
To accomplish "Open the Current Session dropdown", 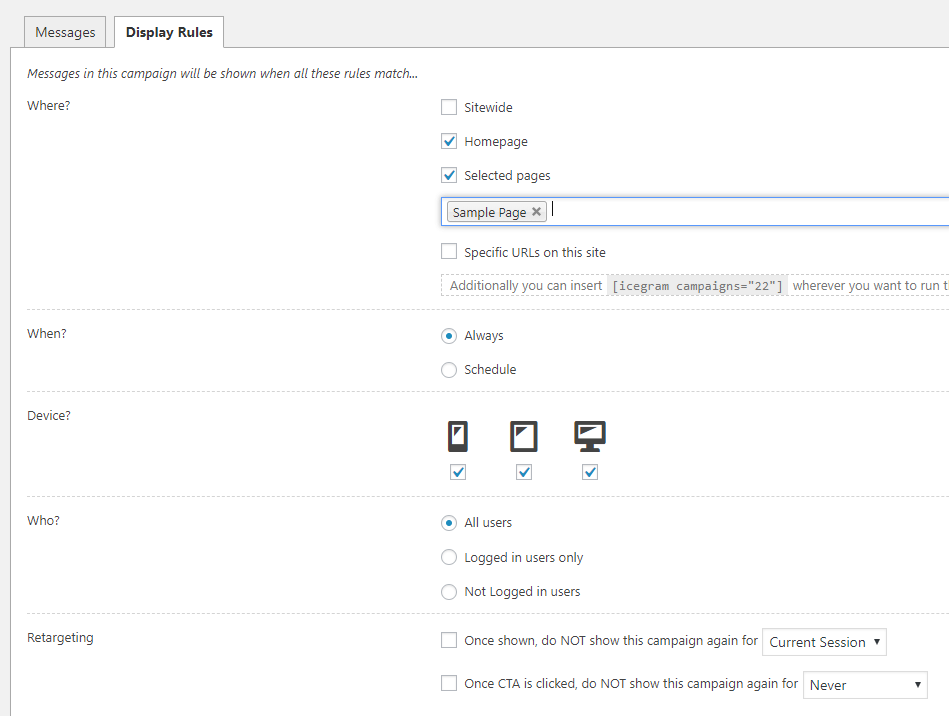I will tap(824, 642).
